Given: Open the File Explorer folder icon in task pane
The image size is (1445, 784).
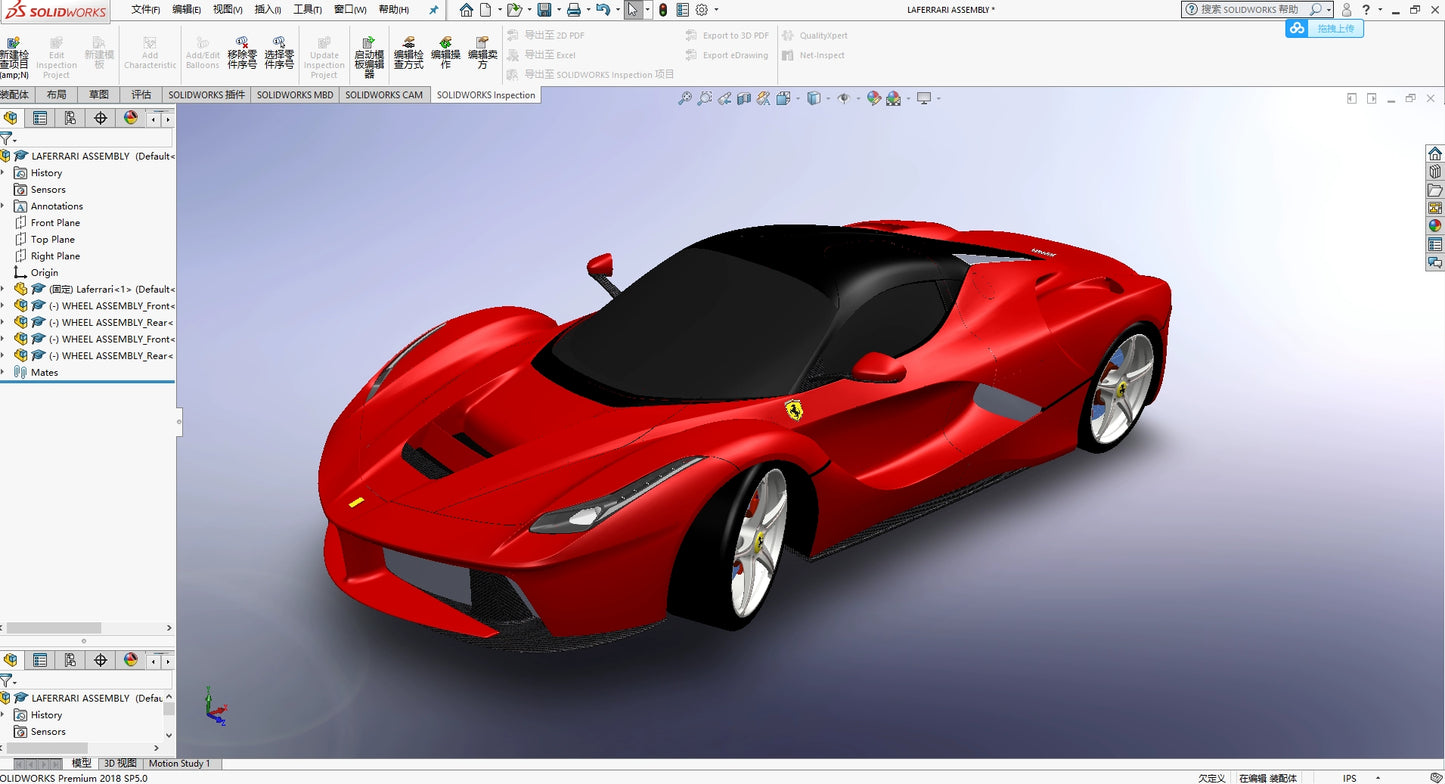Looking at the screenshot, I should [1435, 189].
